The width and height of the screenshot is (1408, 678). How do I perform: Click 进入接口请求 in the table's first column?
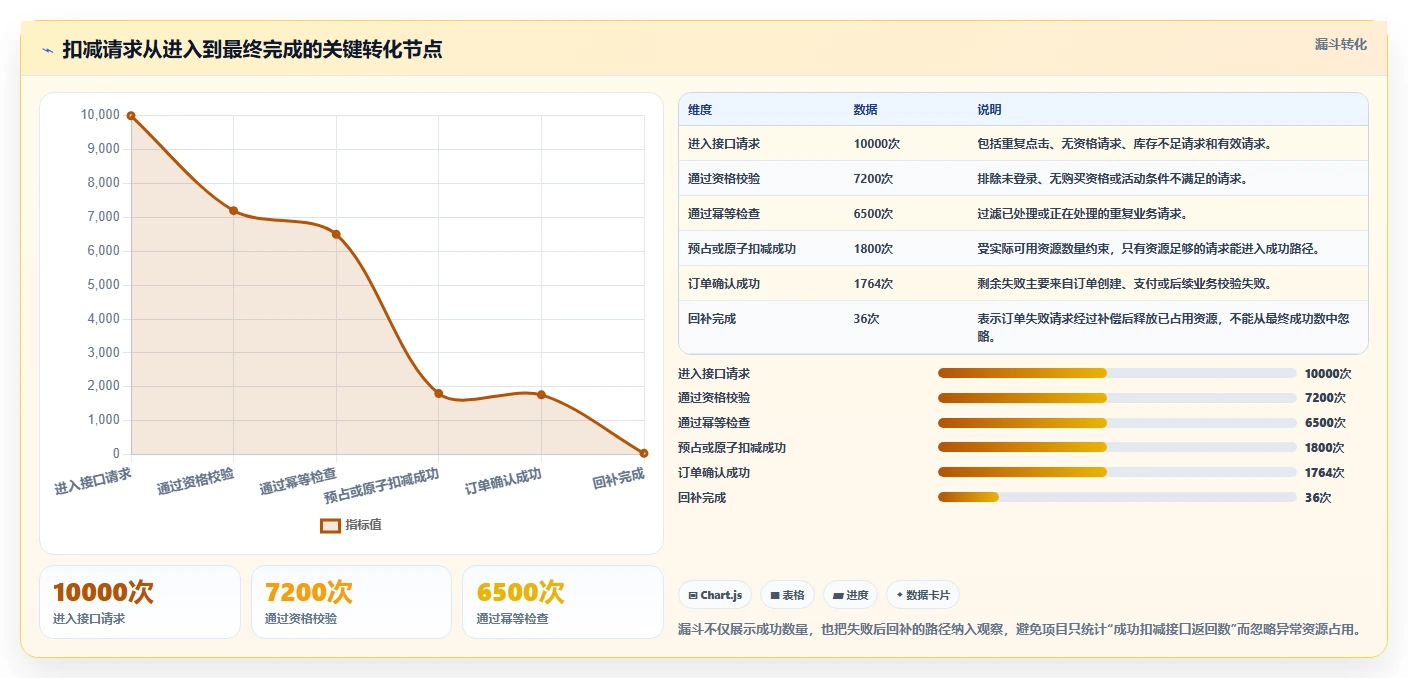pyautogui.click(x=724, y=144)
